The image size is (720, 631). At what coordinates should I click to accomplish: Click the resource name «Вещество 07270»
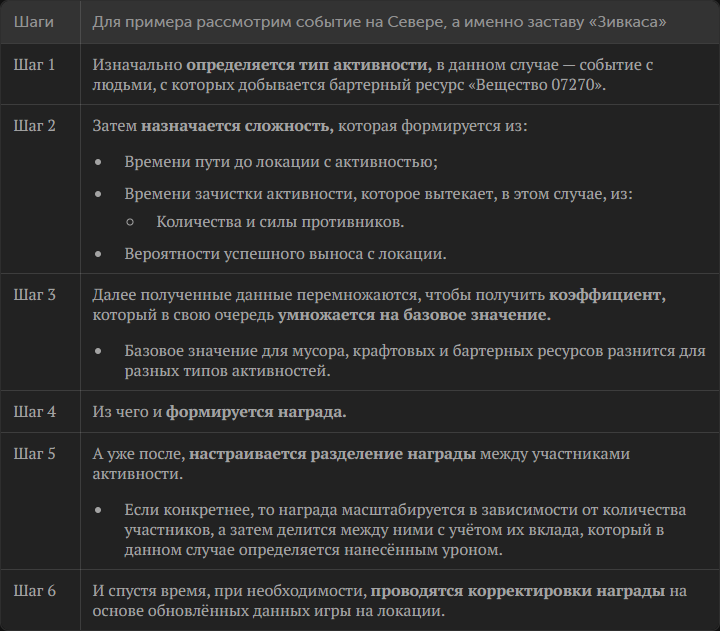[x=534, y=85]
